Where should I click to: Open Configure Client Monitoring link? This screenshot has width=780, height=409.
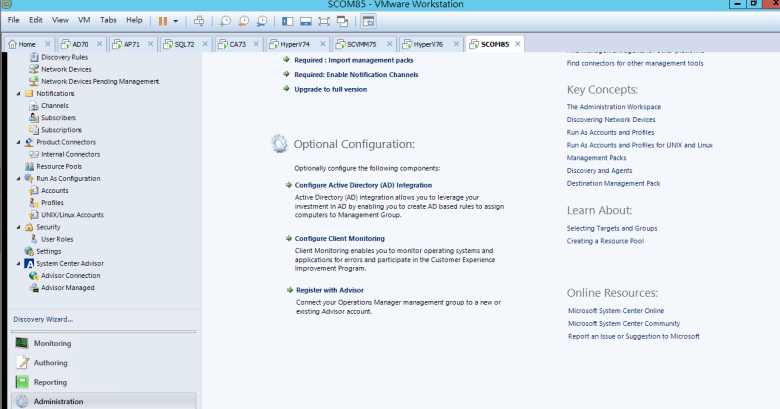coord(339,238)
